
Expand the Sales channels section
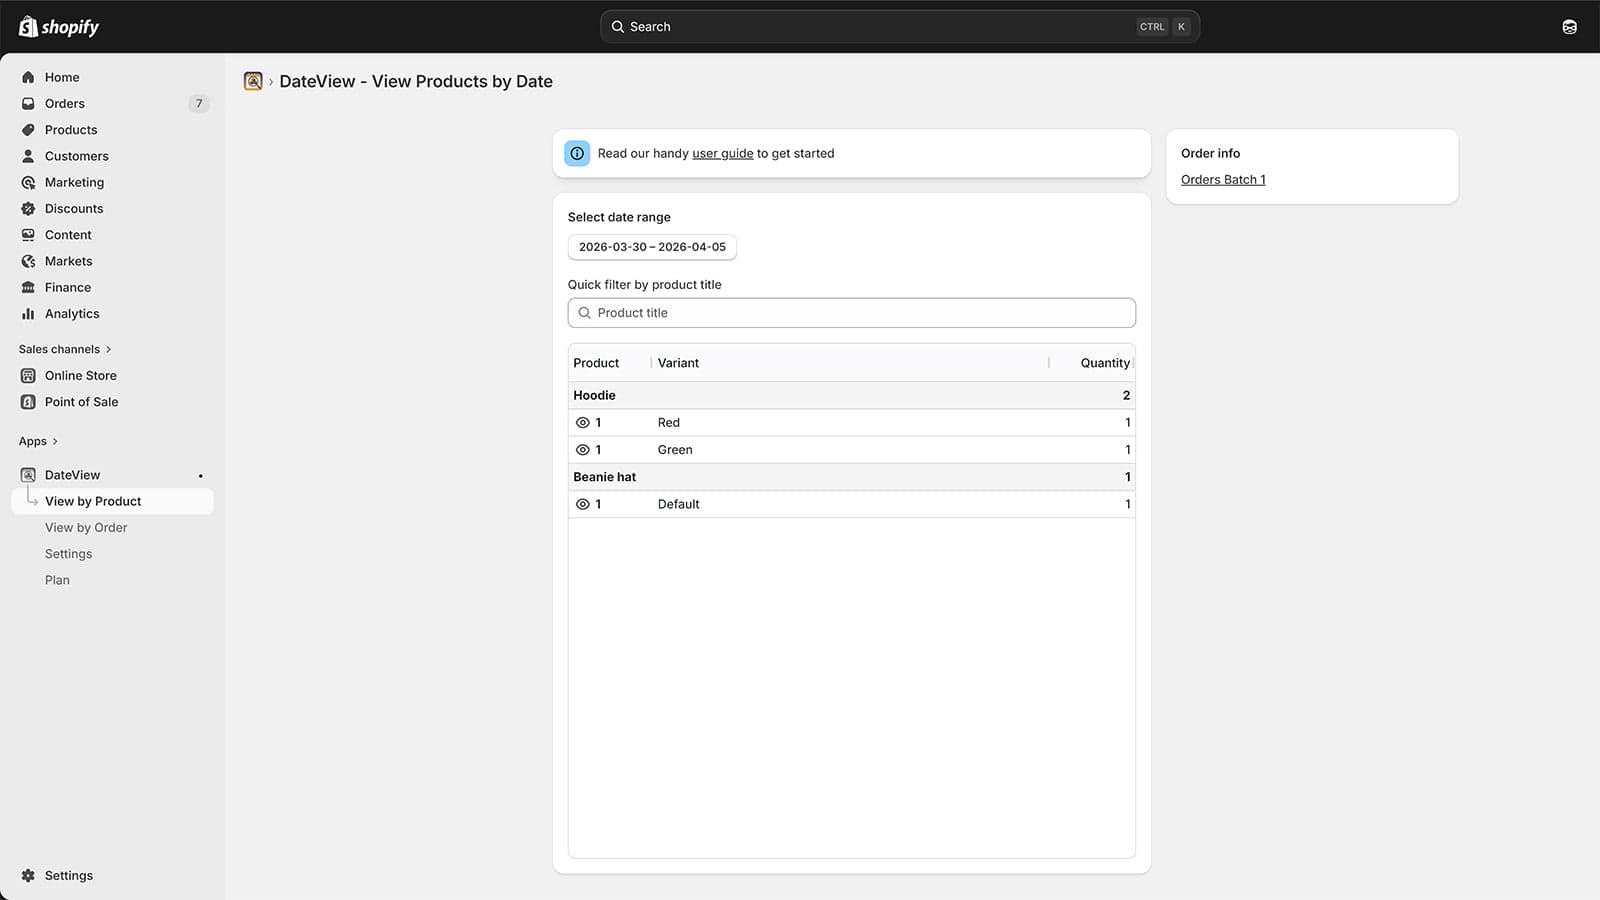click(65, 349)
